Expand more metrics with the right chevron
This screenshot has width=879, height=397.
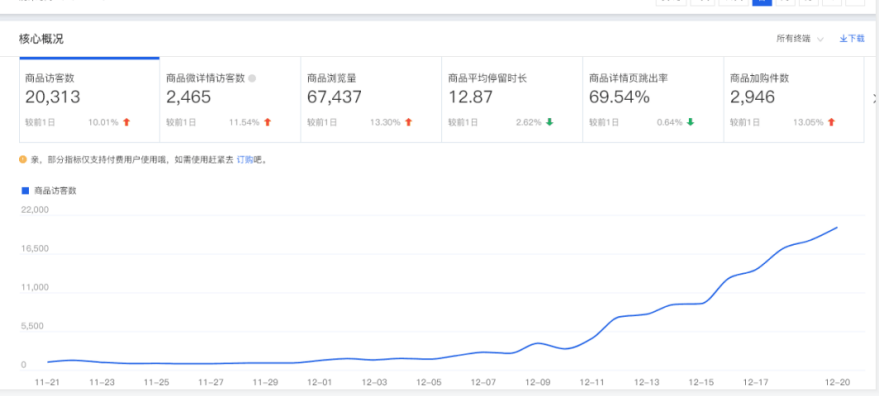pos(875,99)
